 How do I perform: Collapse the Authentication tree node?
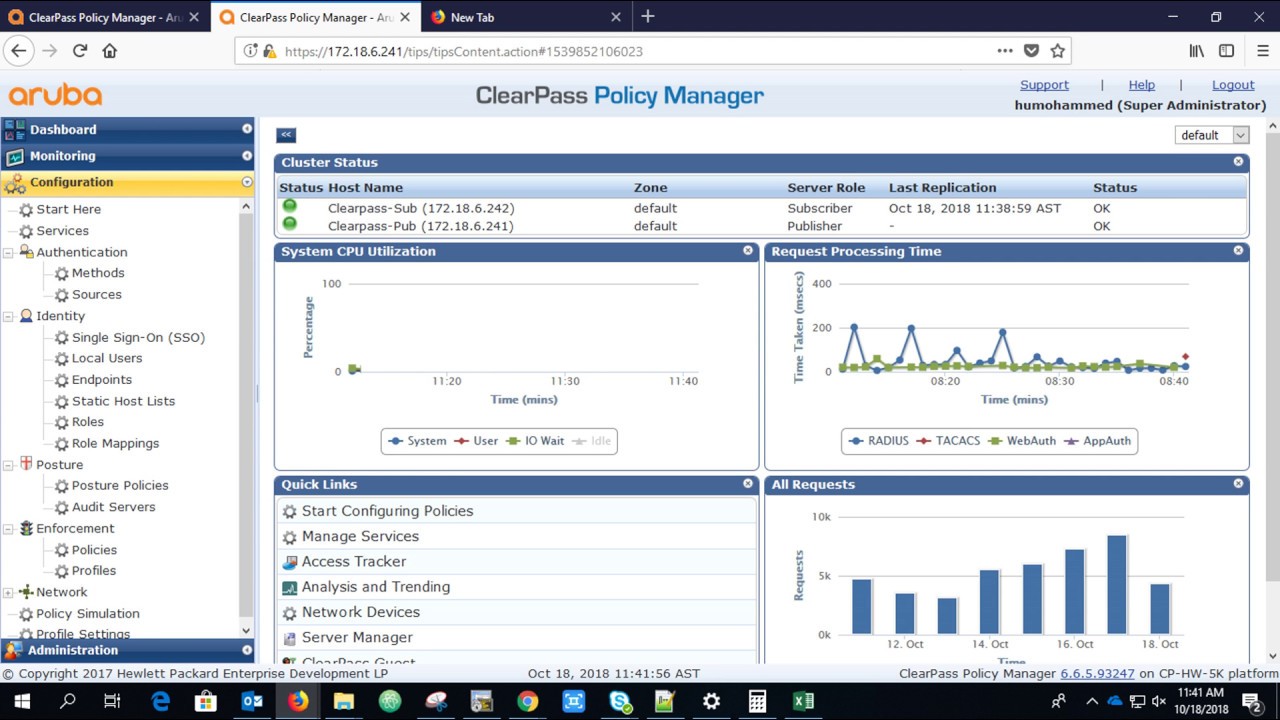pyautogui.click(x=9, y=253)
